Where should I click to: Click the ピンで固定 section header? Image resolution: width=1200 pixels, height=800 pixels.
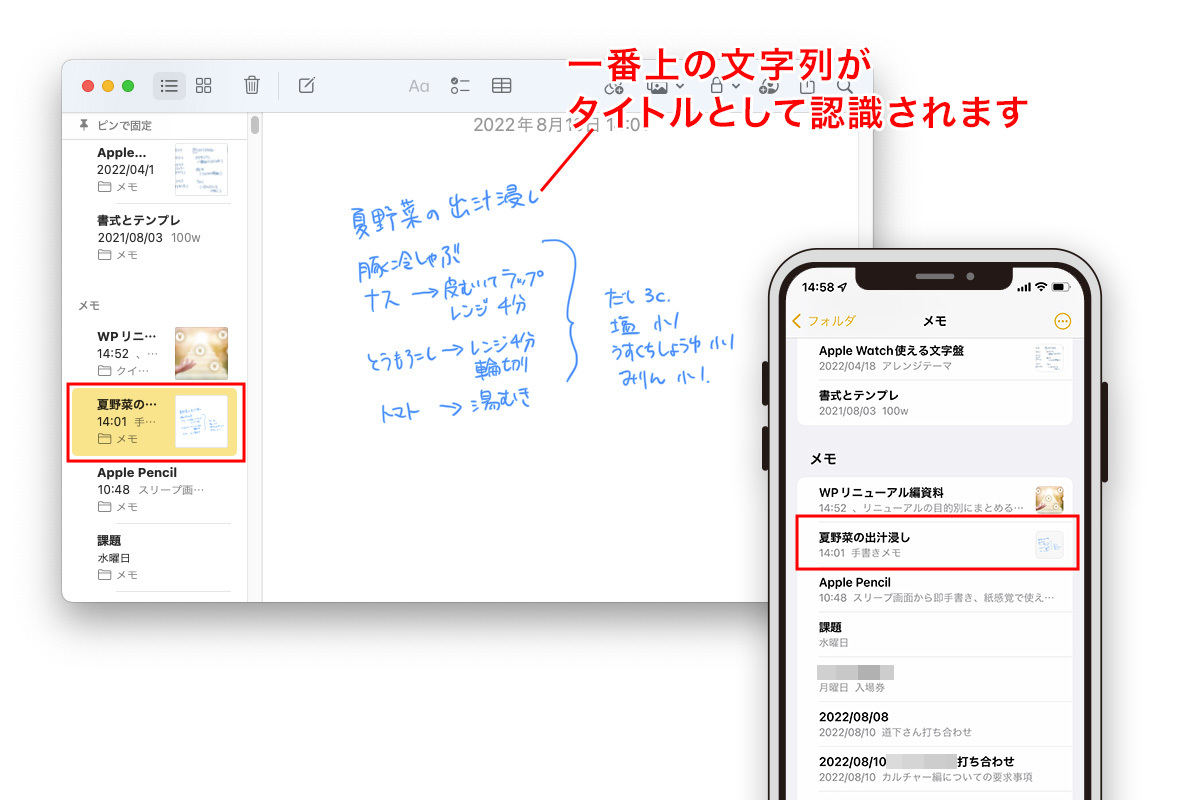124,125
